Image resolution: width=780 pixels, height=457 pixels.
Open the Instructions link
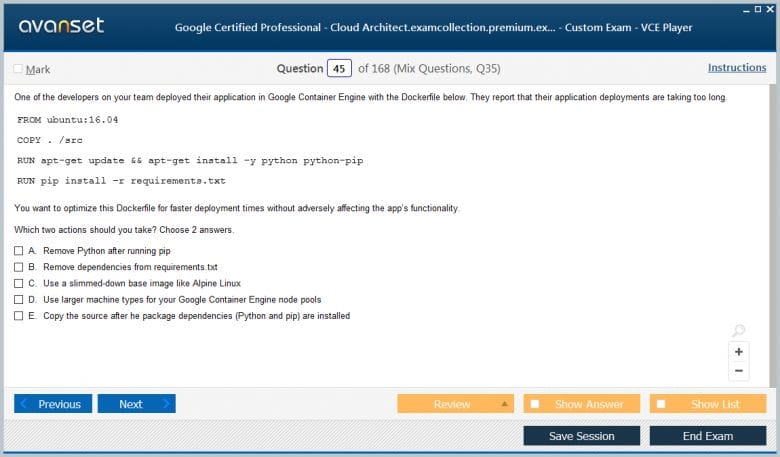(737, 68)
